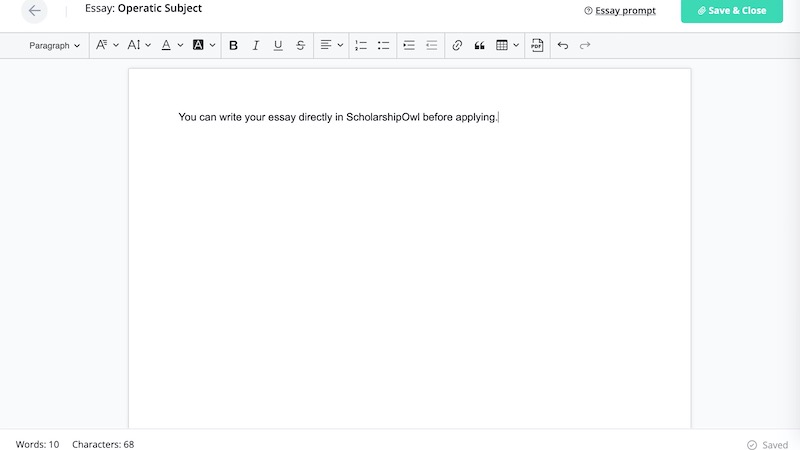
Task: Redo the last undone edit
Action: click(x=585, y=45)
